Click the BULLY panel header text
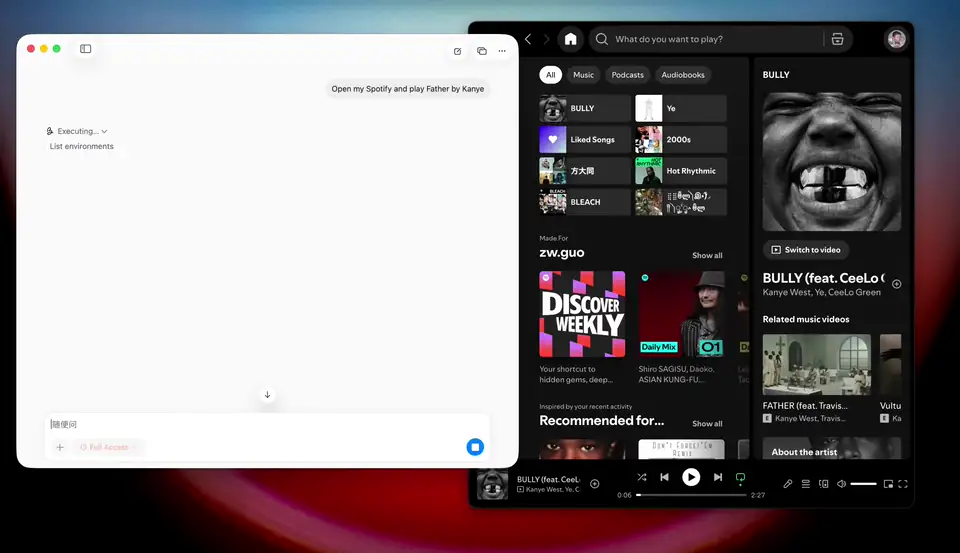The image size is (960, 553). (x=776, y=75)
